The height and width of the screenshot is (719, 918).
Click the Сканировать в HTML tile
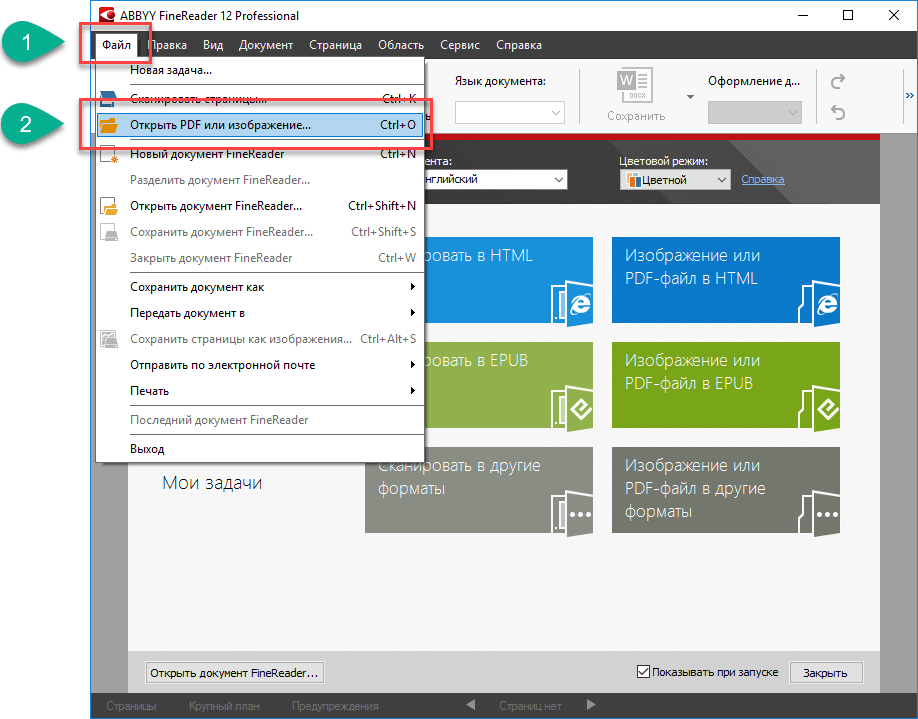pos(508,280)
